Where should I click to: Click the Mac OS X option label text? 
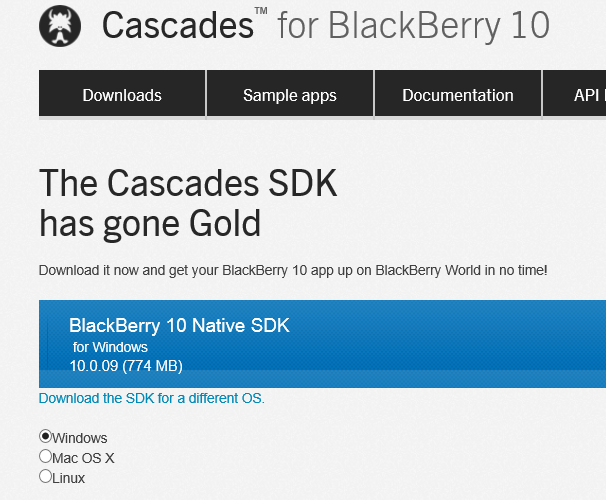tap(83, 458)
